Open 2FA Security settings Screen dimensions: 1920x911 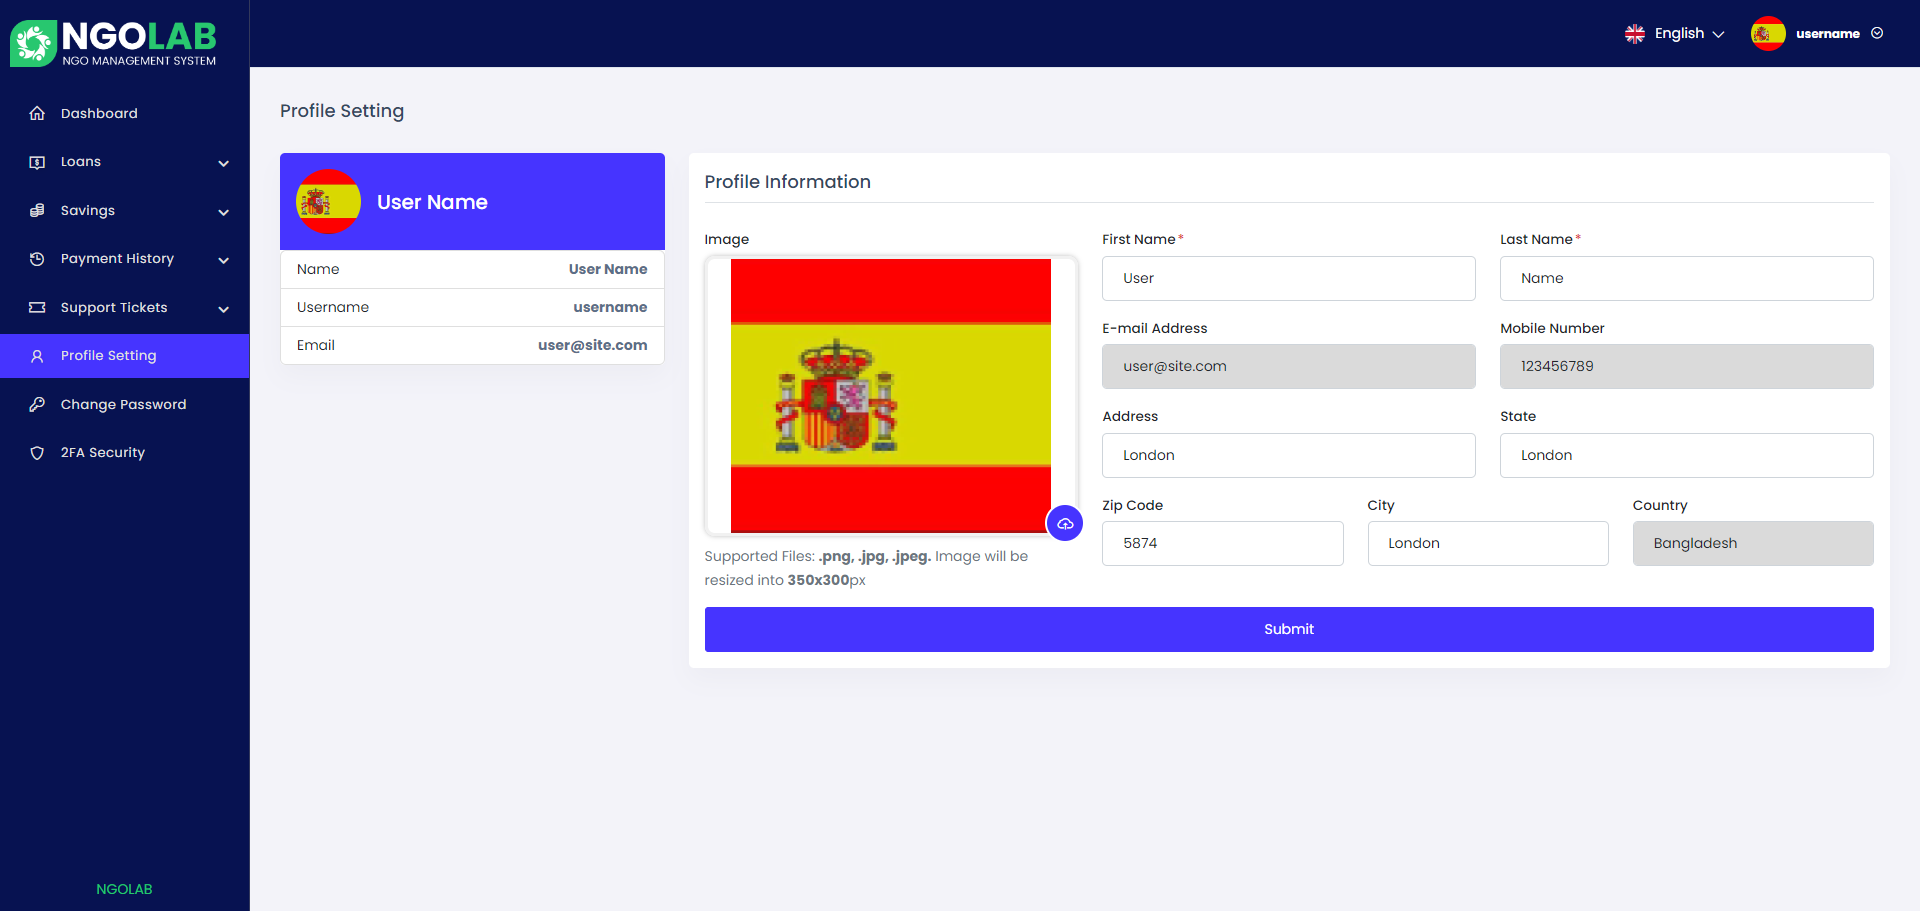(x=125, y=453)
